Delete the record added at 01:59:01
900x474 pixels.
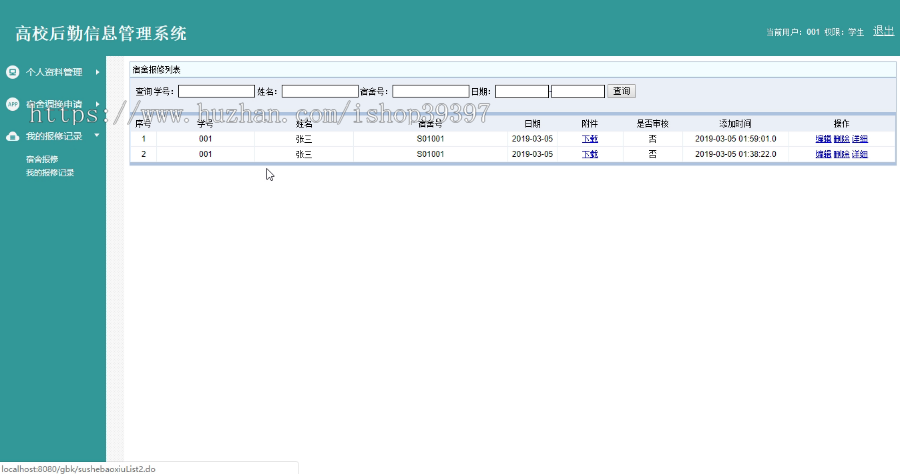click(x=841, y=139)
